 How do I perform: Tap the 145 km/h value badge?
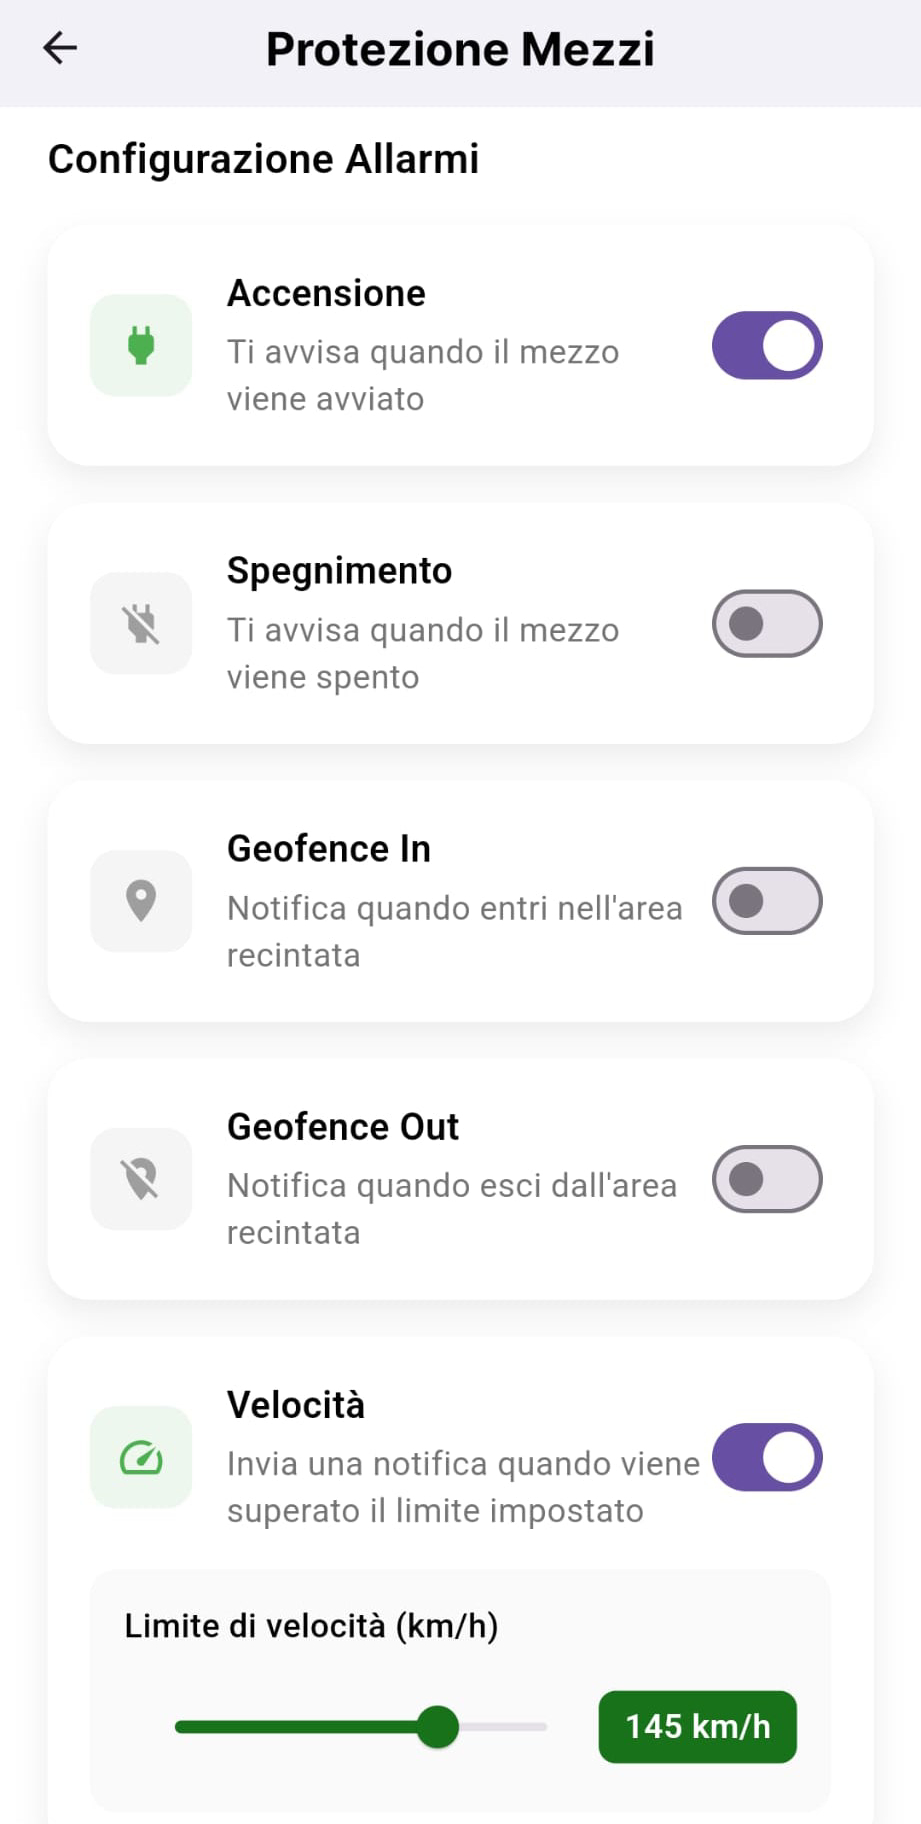[697, 1727]
